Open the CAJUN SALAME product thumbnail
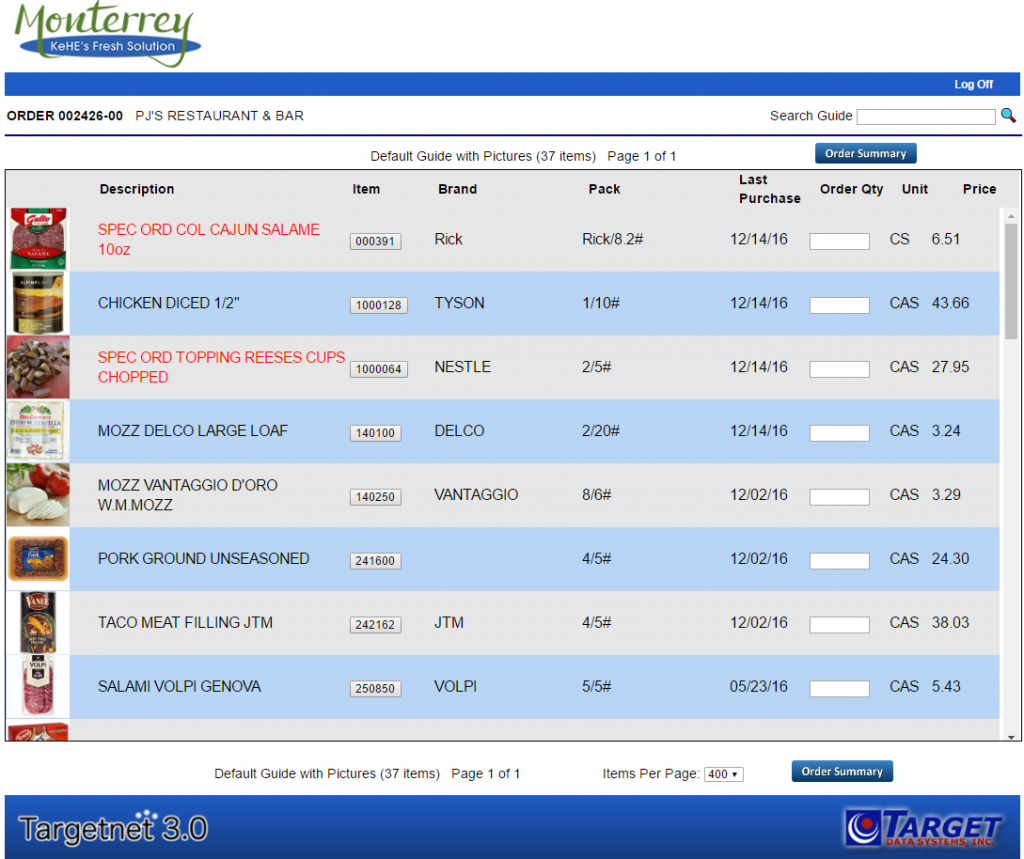The image size is (1024, 859). (x=36, y=239)
